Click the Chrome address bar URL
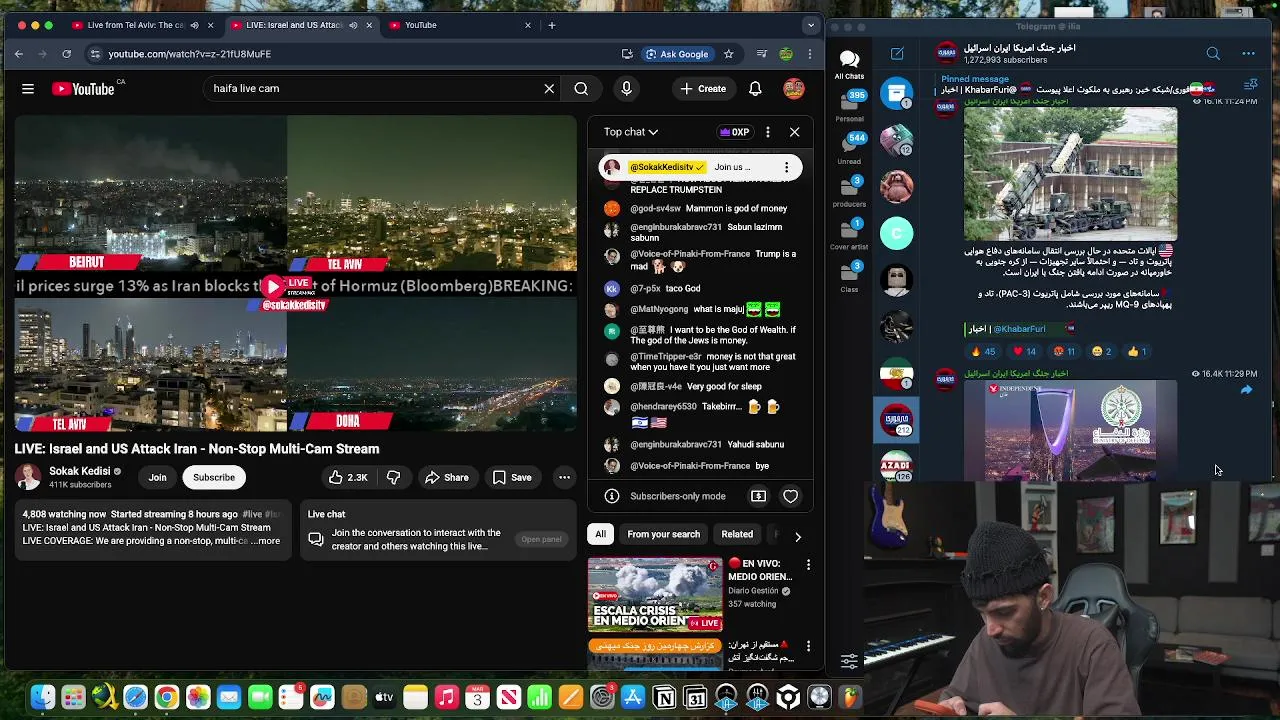This screenshot has height=720, width=1280. pyautogui.click(x=190, y=54)
